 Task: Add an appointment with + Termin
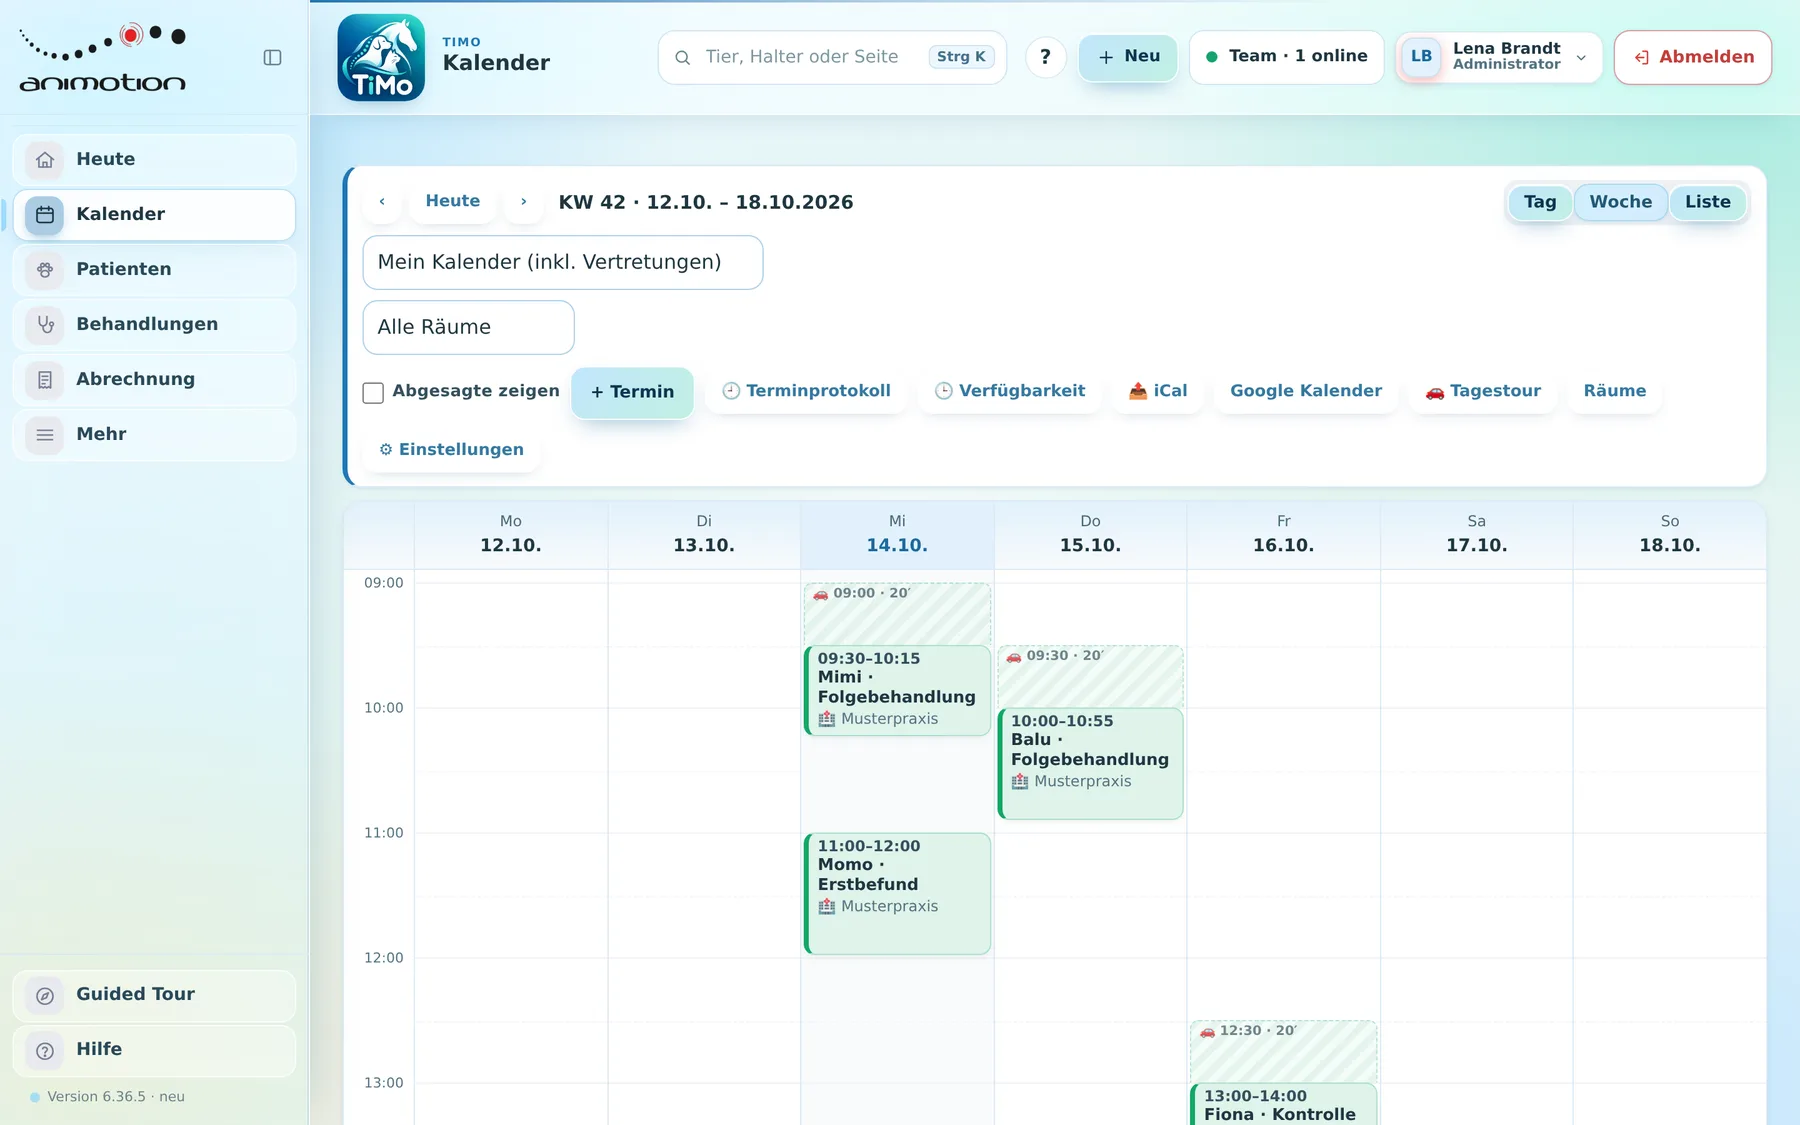tap(632, 393)
